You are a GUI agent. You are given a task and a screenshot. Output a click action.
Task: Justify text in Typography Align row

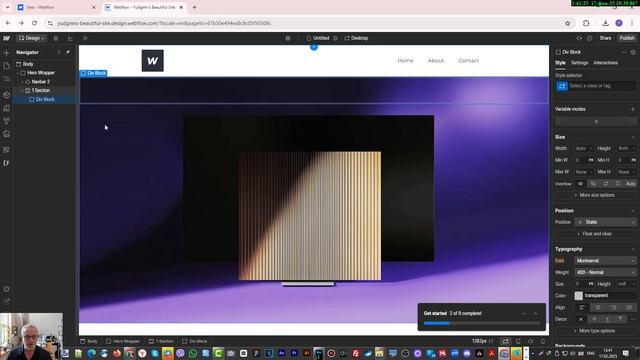coord(629,307)
